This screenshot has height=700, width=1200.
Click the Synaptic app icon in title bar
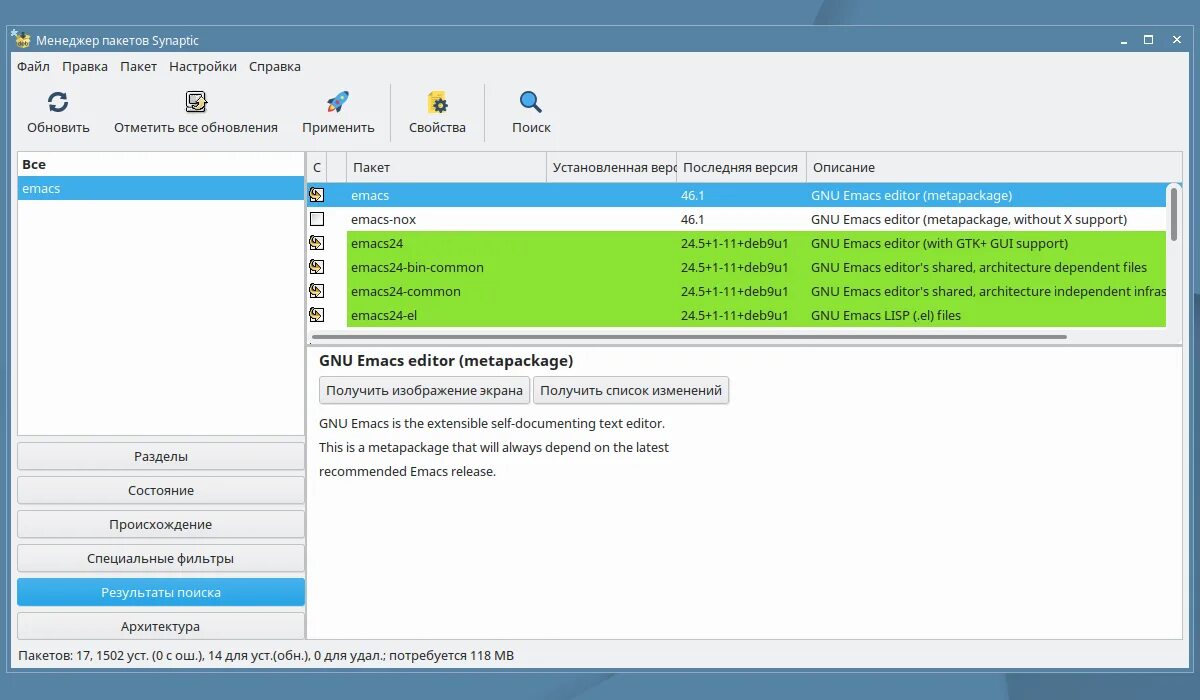pyautogui.click(x=20, y=40)
